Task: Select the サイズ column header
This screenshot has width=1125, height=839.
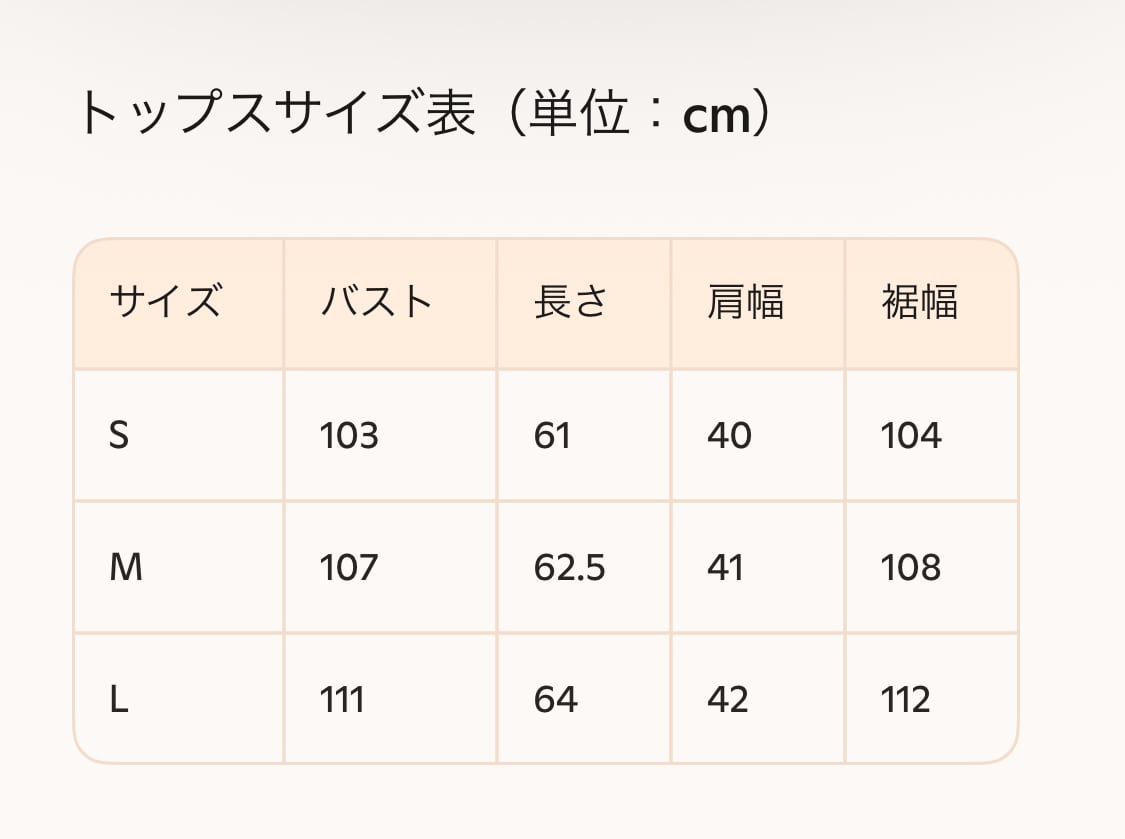Action: 165,301
